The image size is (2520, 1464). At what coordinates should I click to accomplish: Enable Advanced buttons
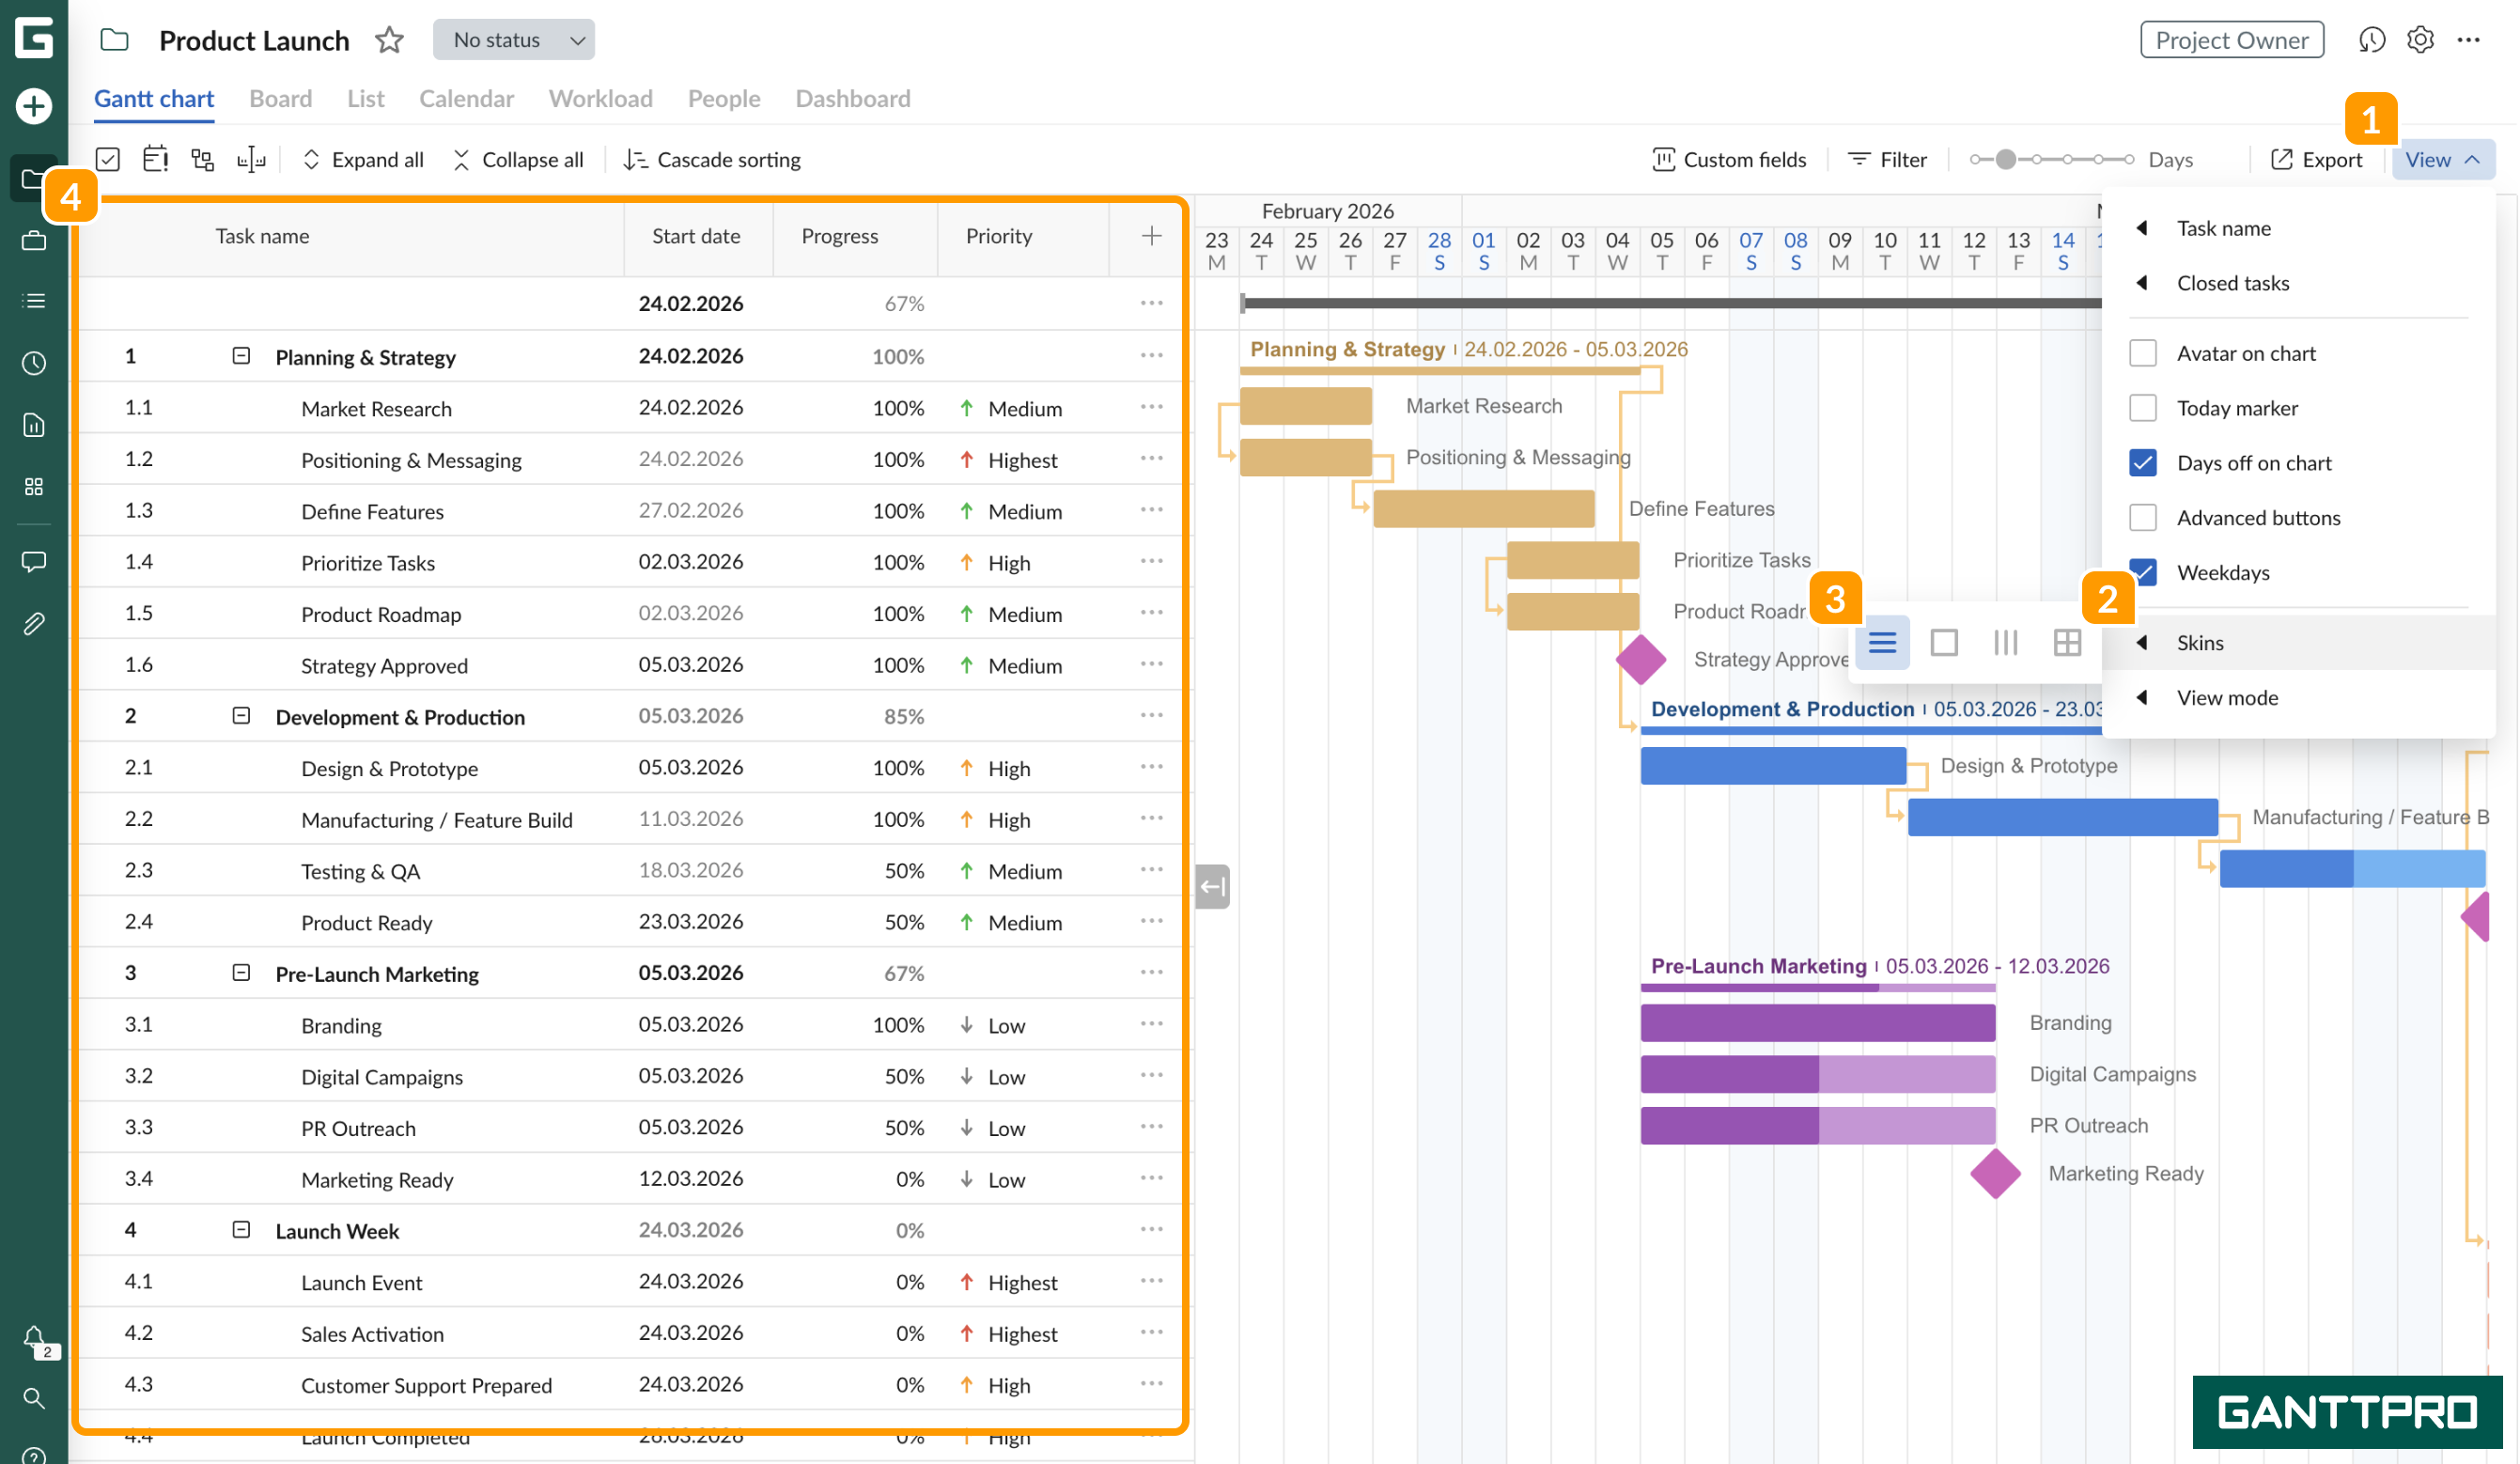2143,517
